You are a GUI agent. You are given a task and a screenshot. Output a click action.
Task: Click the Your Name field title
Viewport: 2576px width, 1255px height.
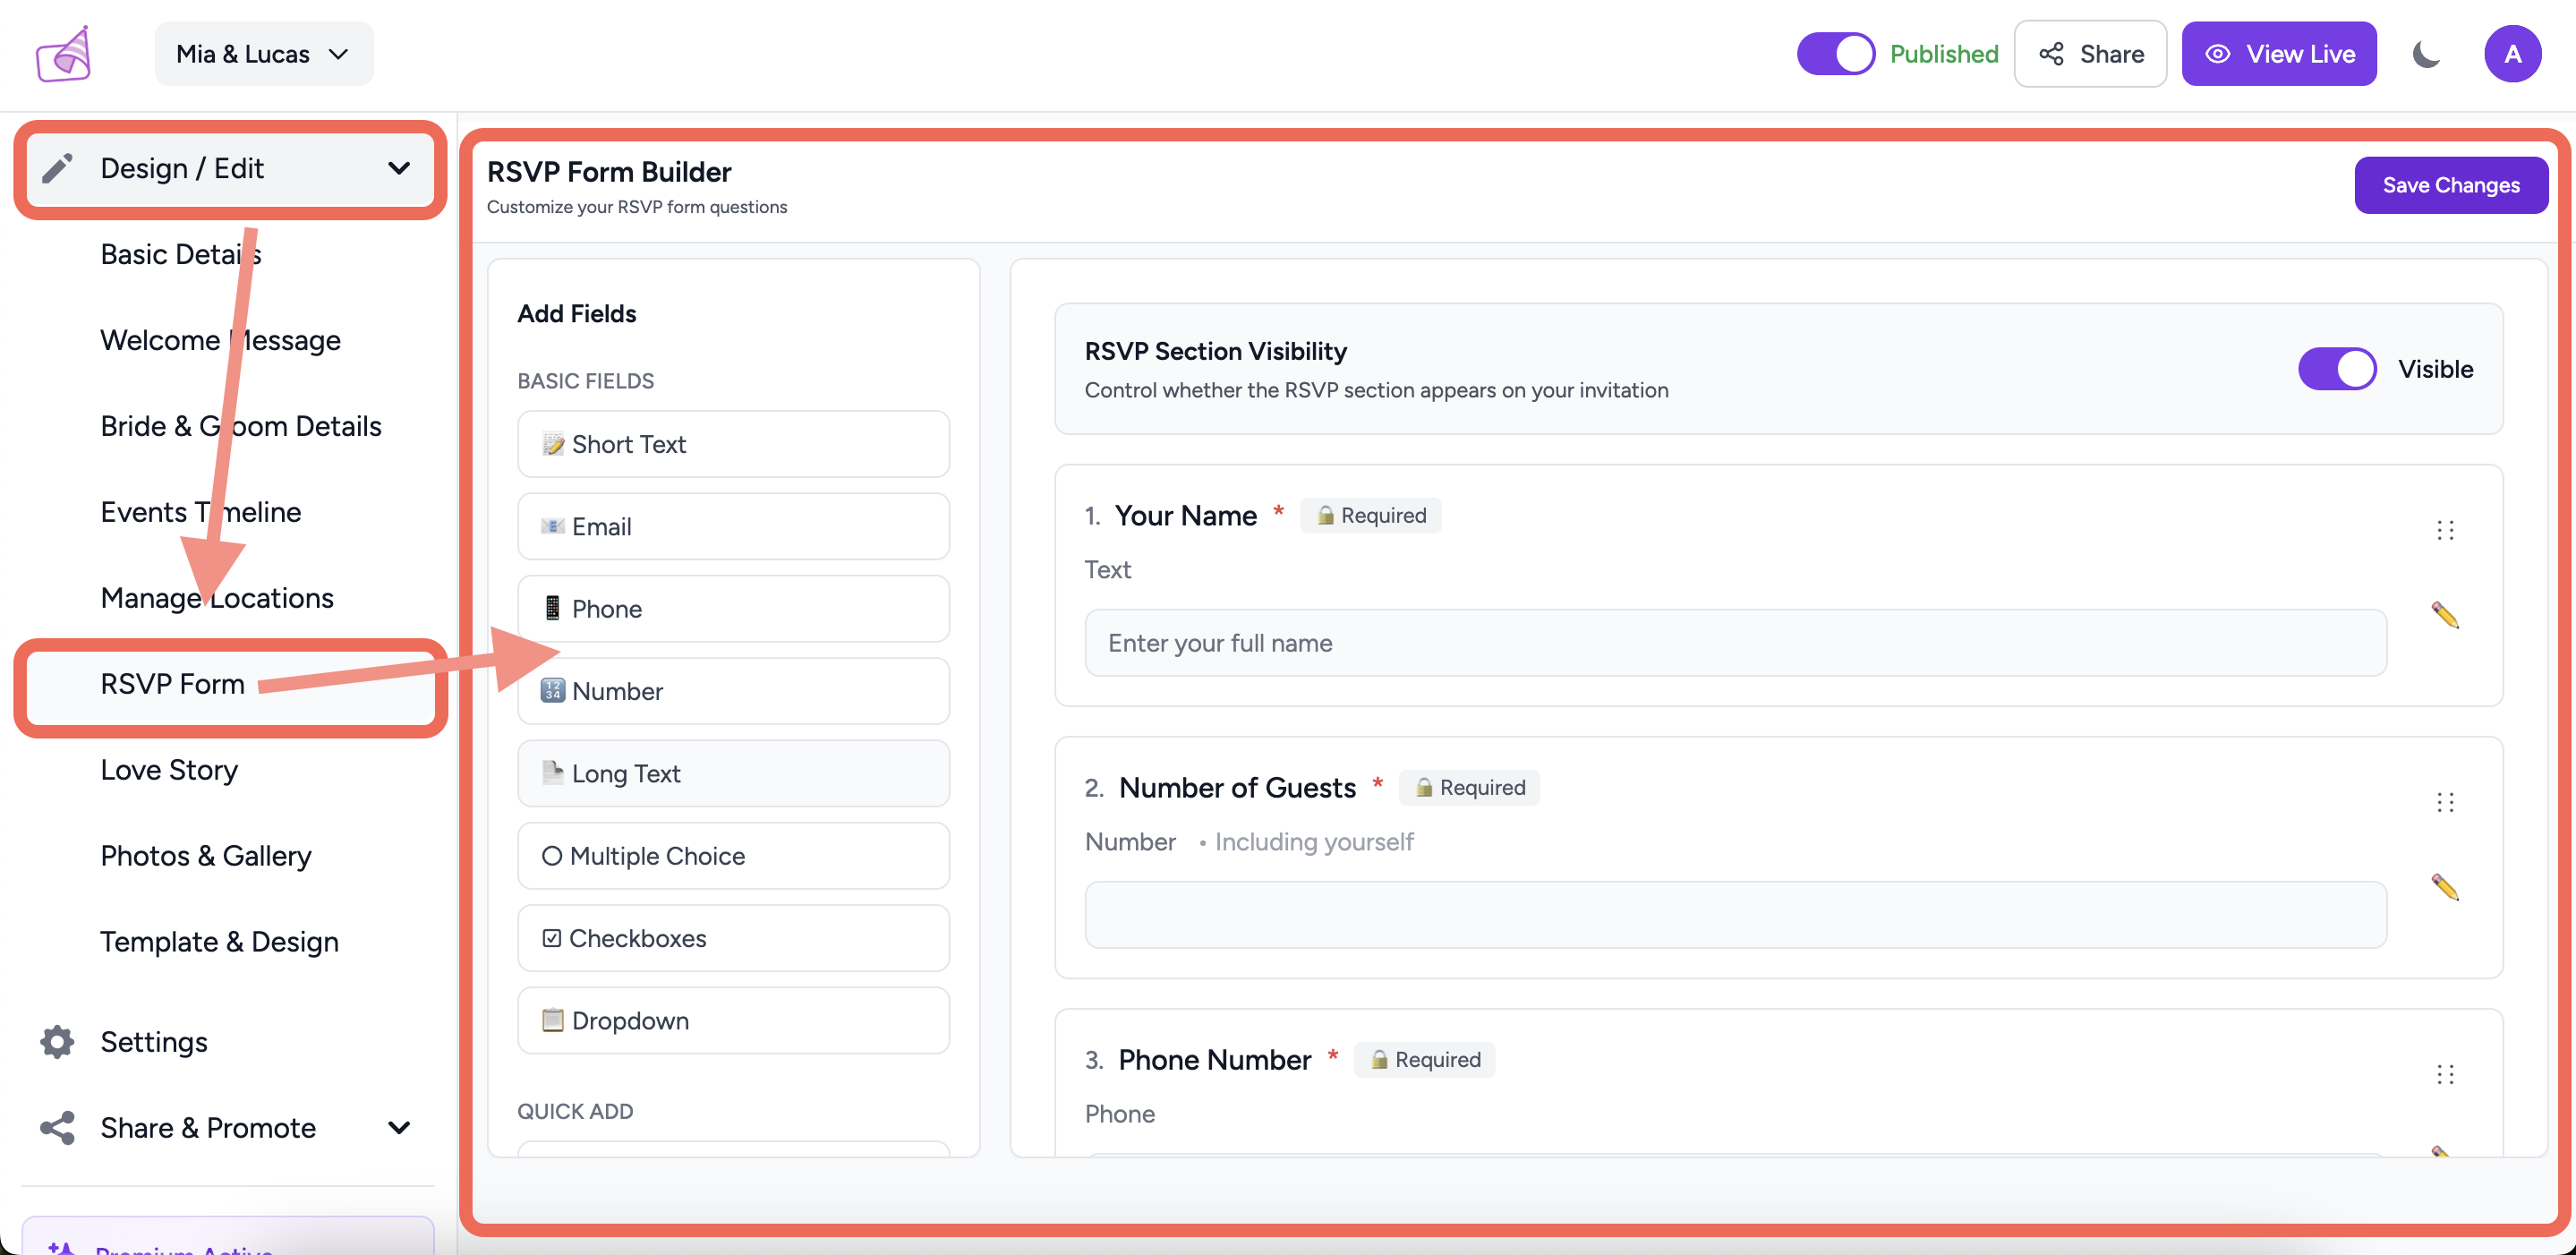click(1186, 516)
